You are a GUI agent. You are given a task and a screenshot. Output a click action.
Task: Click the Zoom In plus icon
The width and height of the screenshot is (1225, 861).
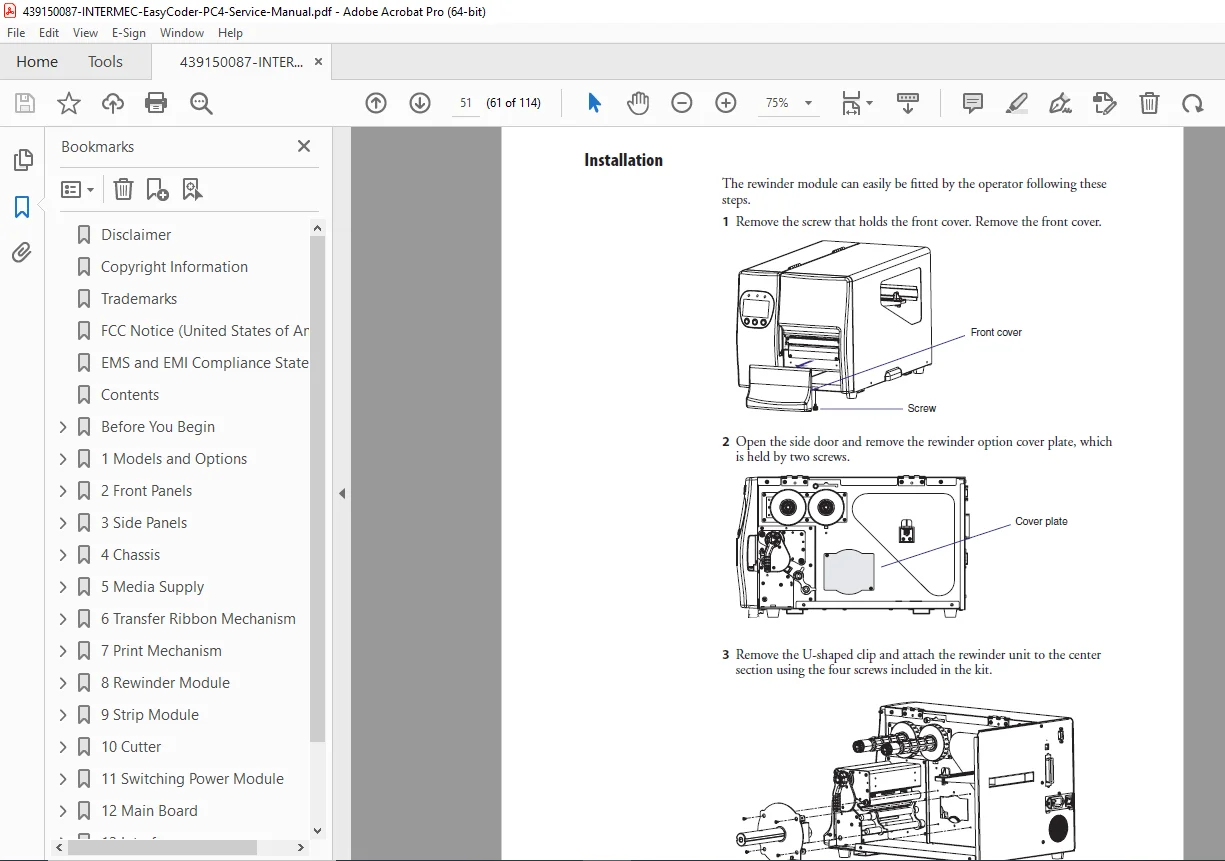pos(726,103)
